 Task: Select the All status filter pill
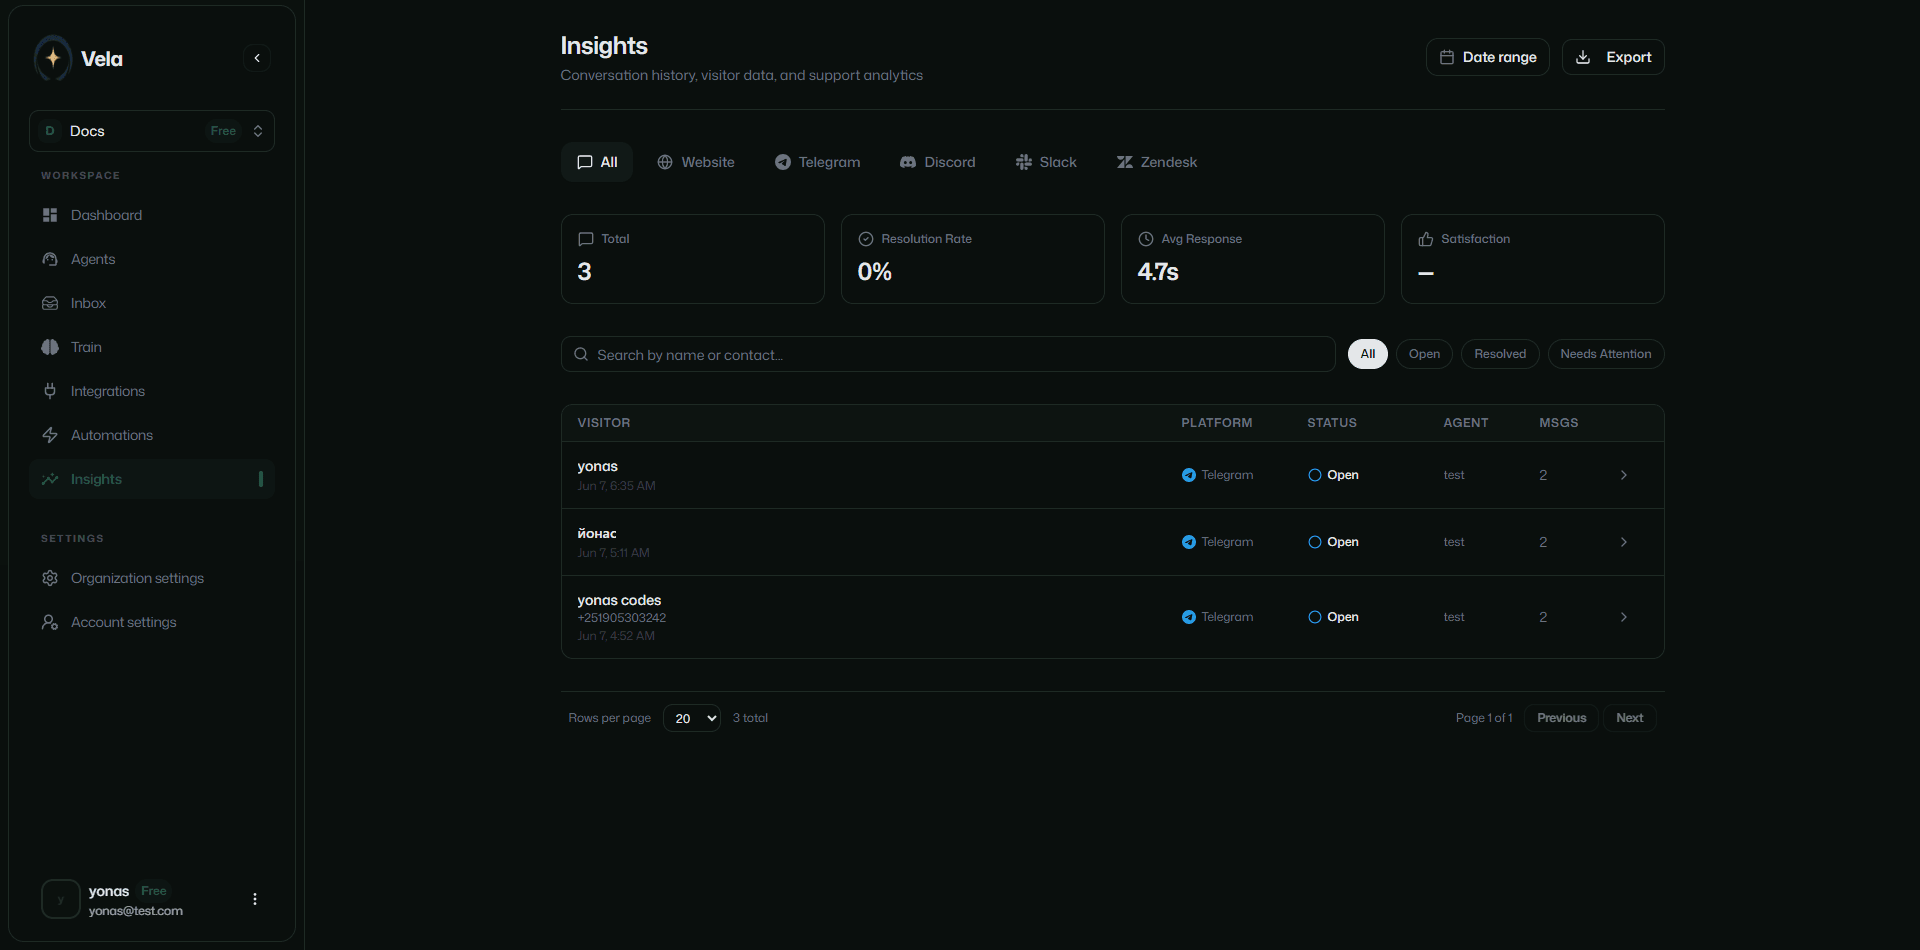[1368, 354]
